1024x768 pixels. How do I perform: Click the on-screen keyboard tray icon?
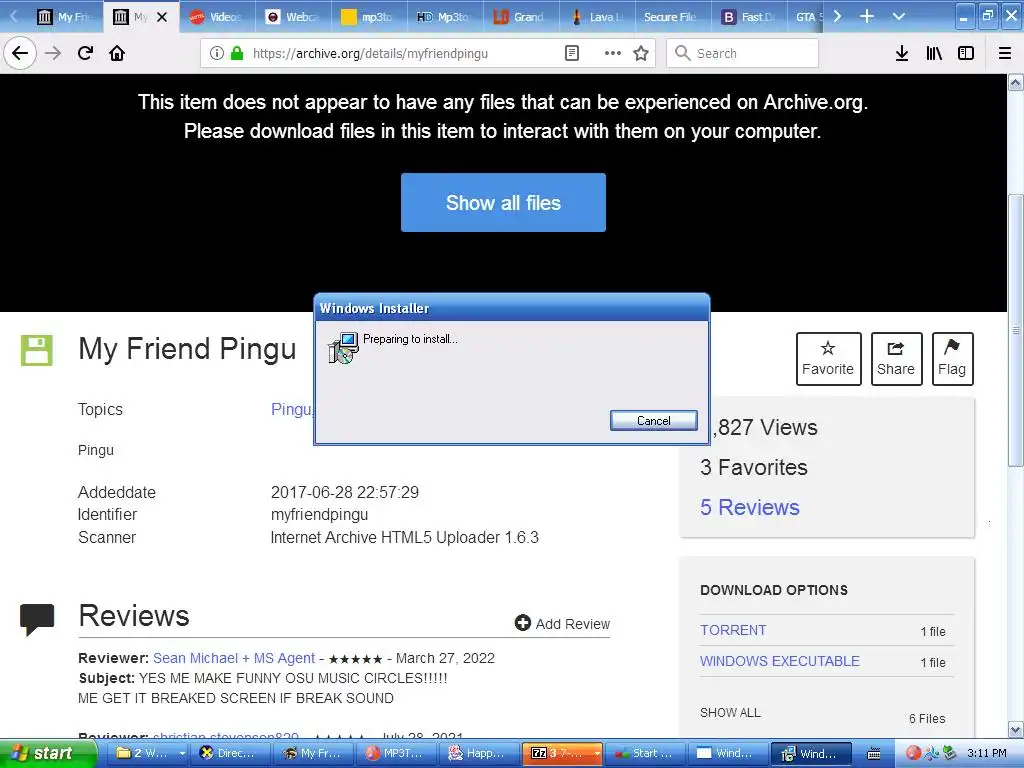point(874,754)
